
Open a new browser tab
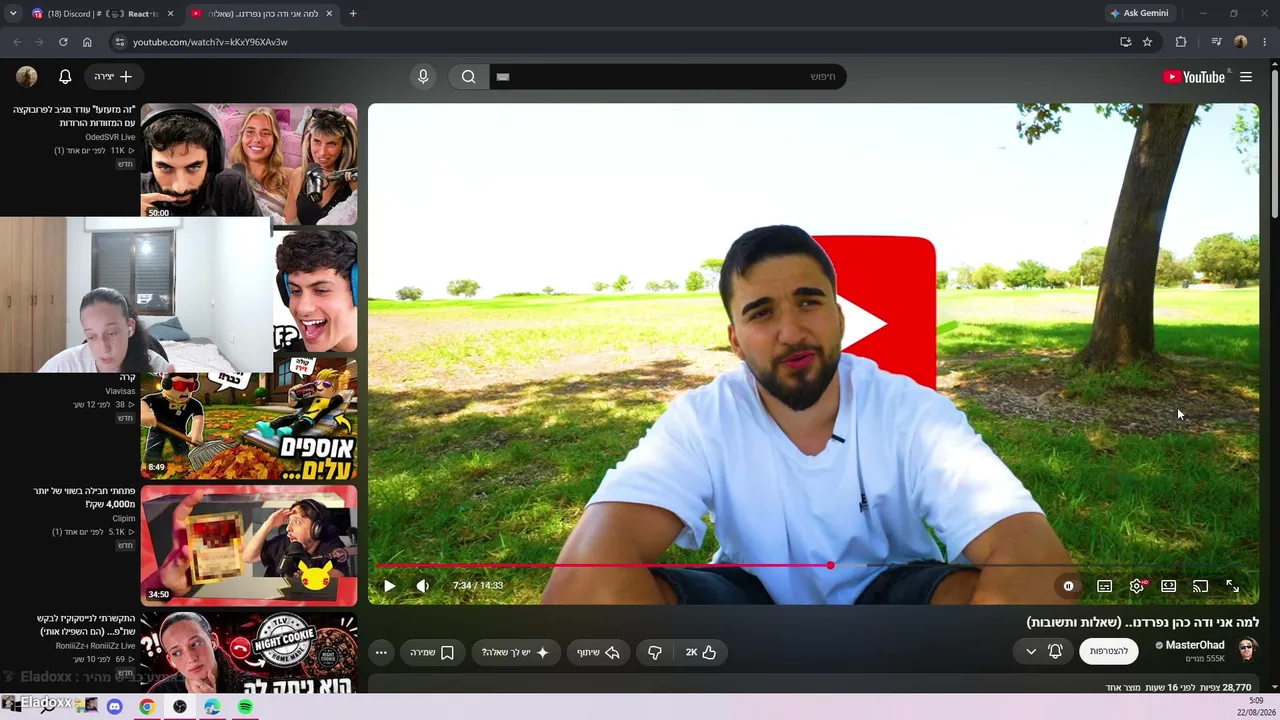point(353,14)
